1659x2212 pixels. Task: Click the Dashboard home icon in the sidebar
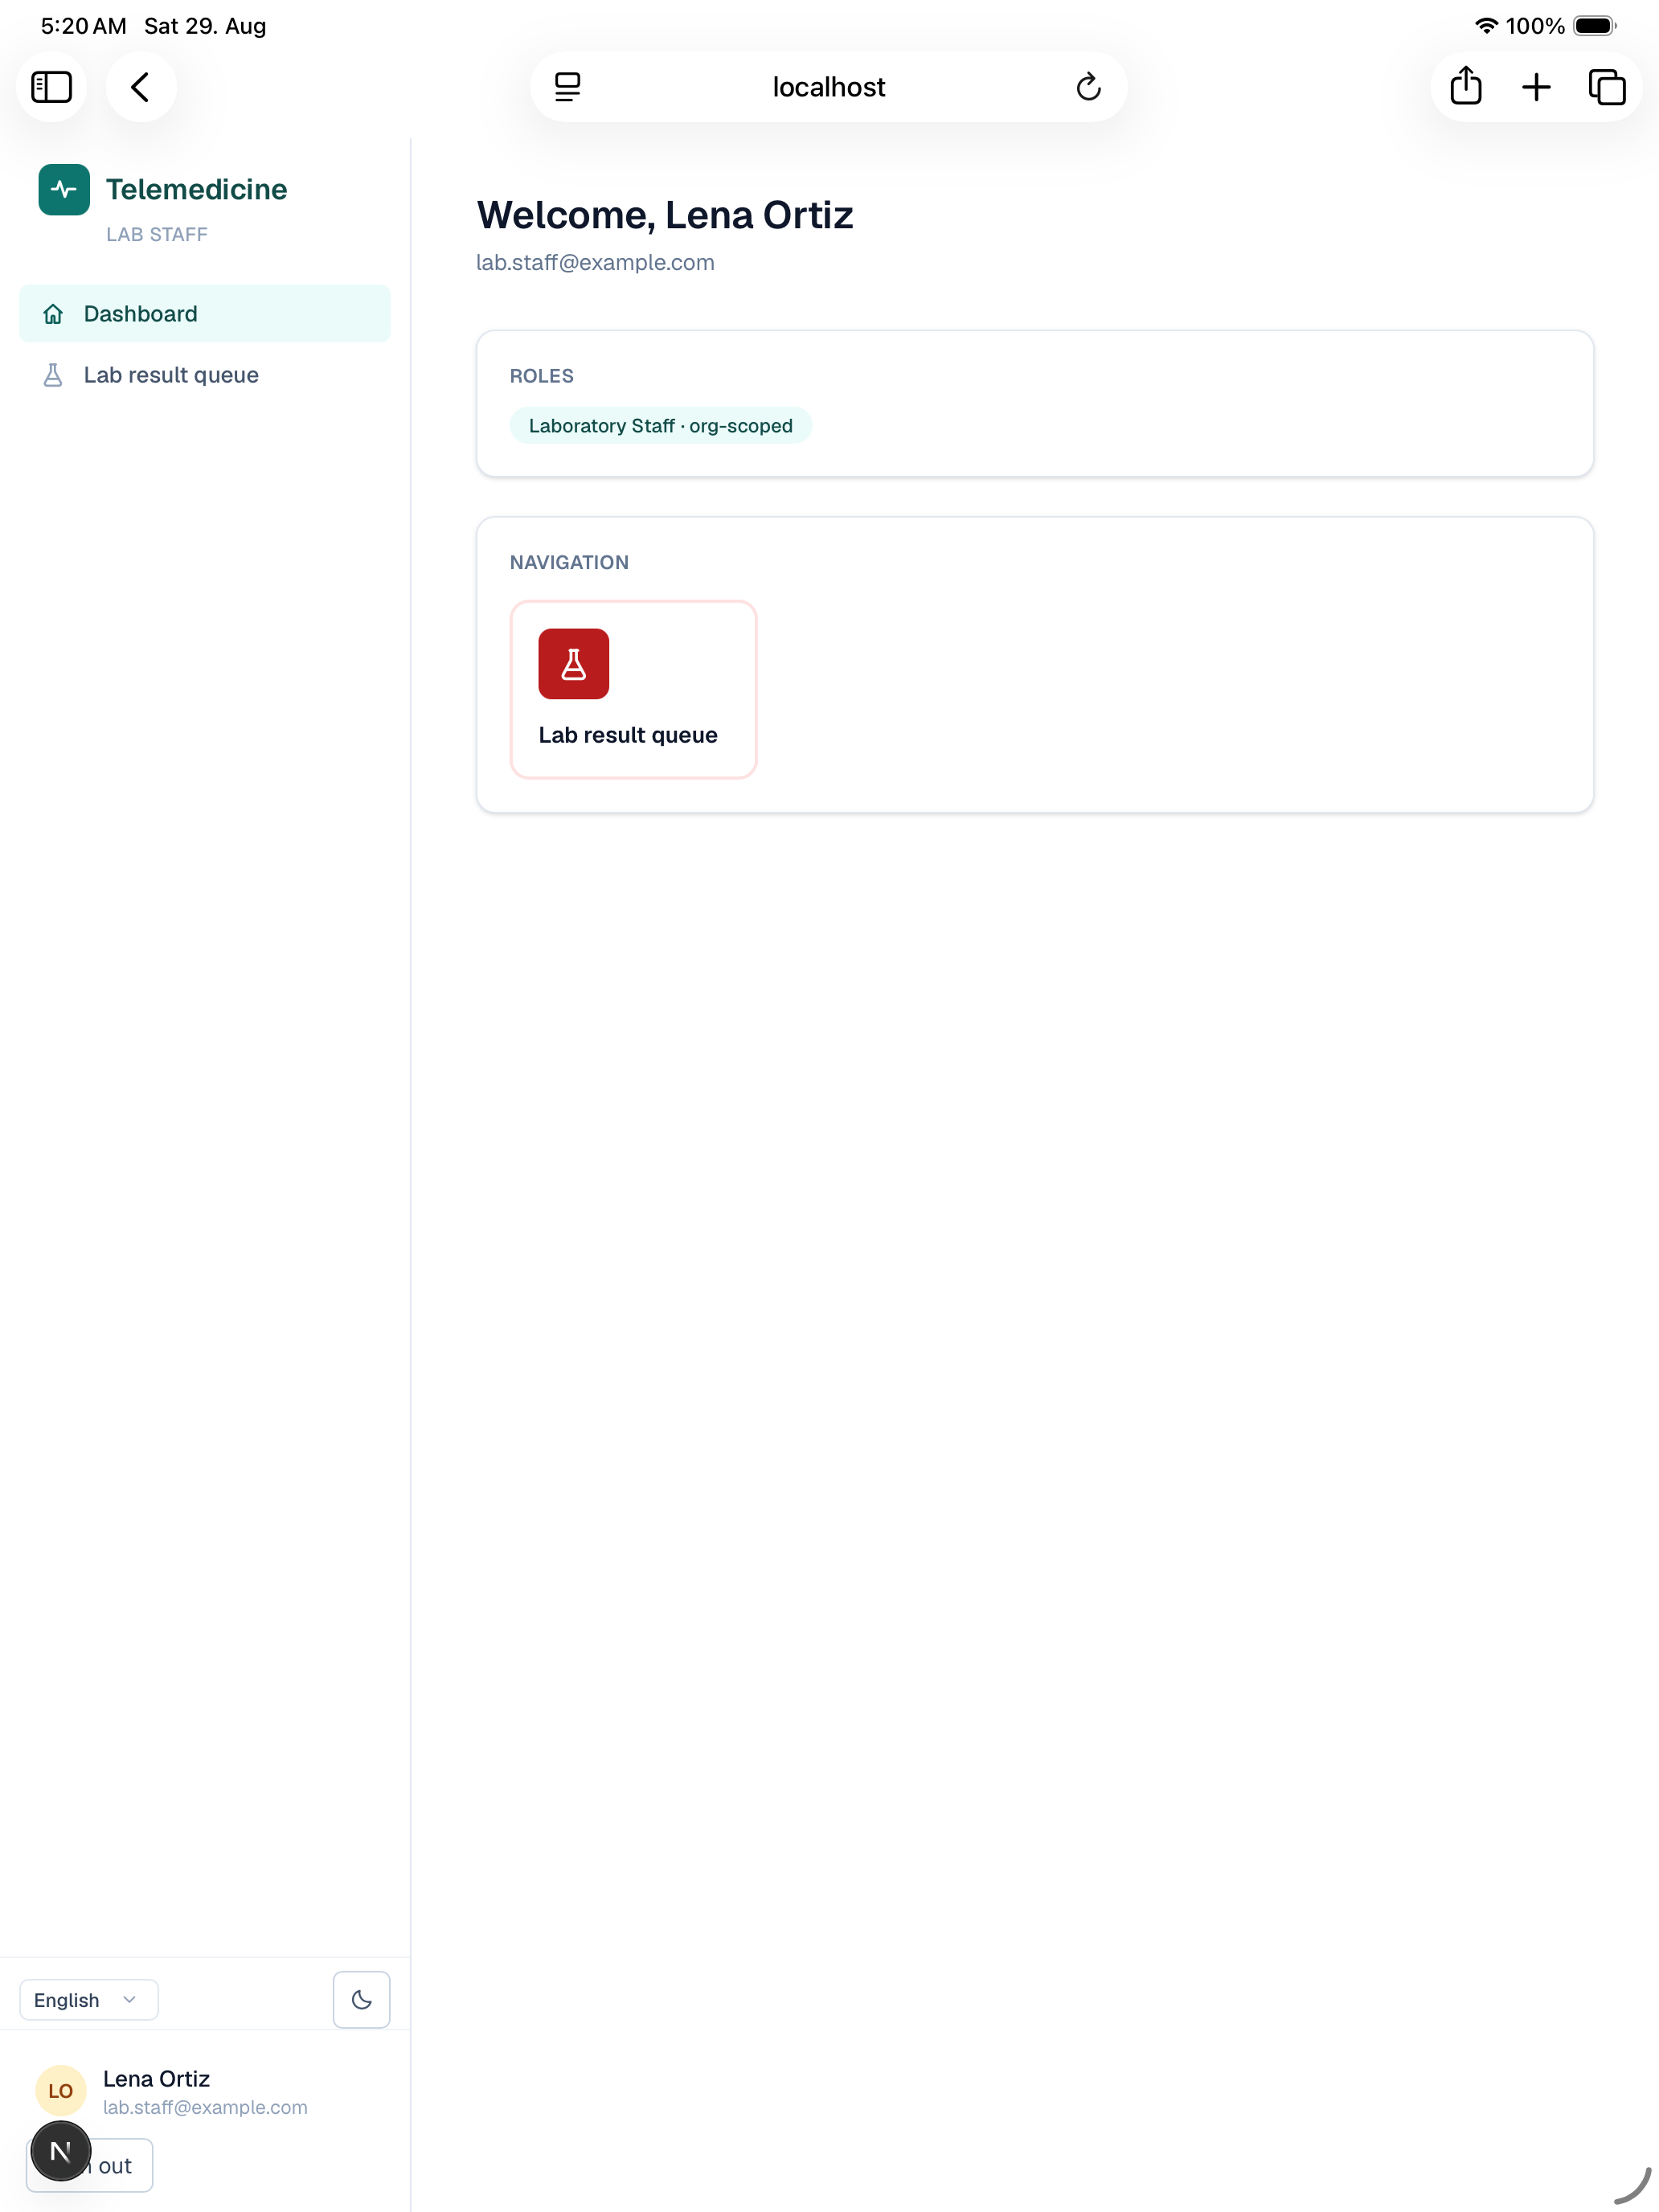coord(53,314)
